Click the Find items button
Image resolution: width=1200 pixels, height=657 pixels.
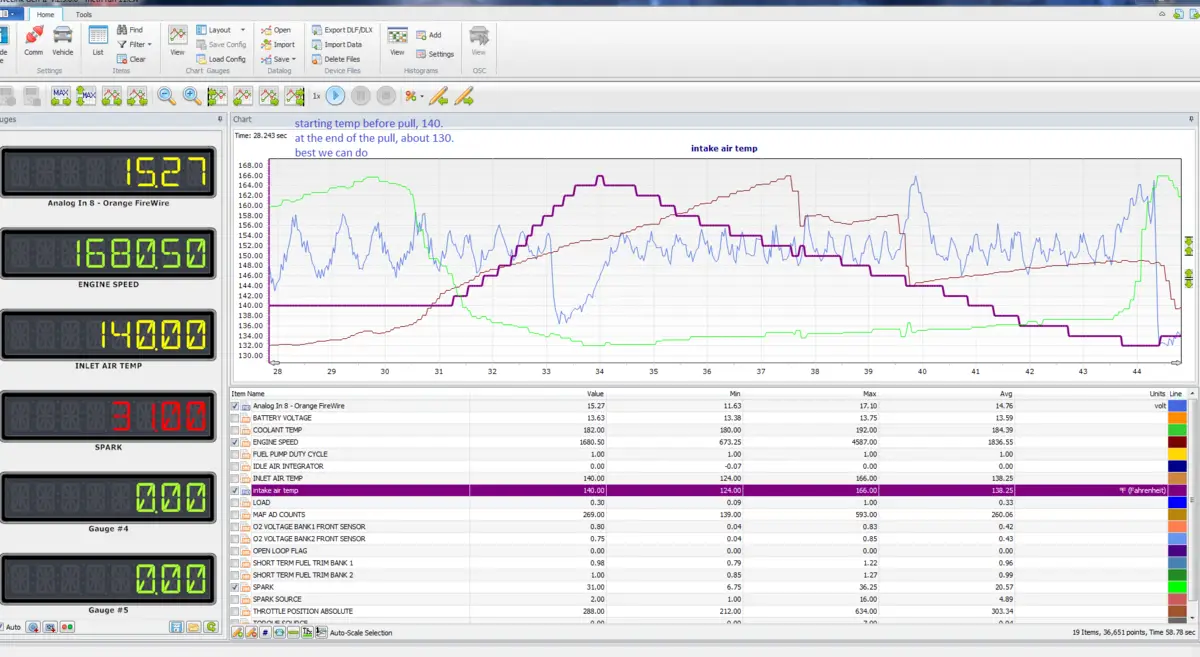click(x=130, y=30)
